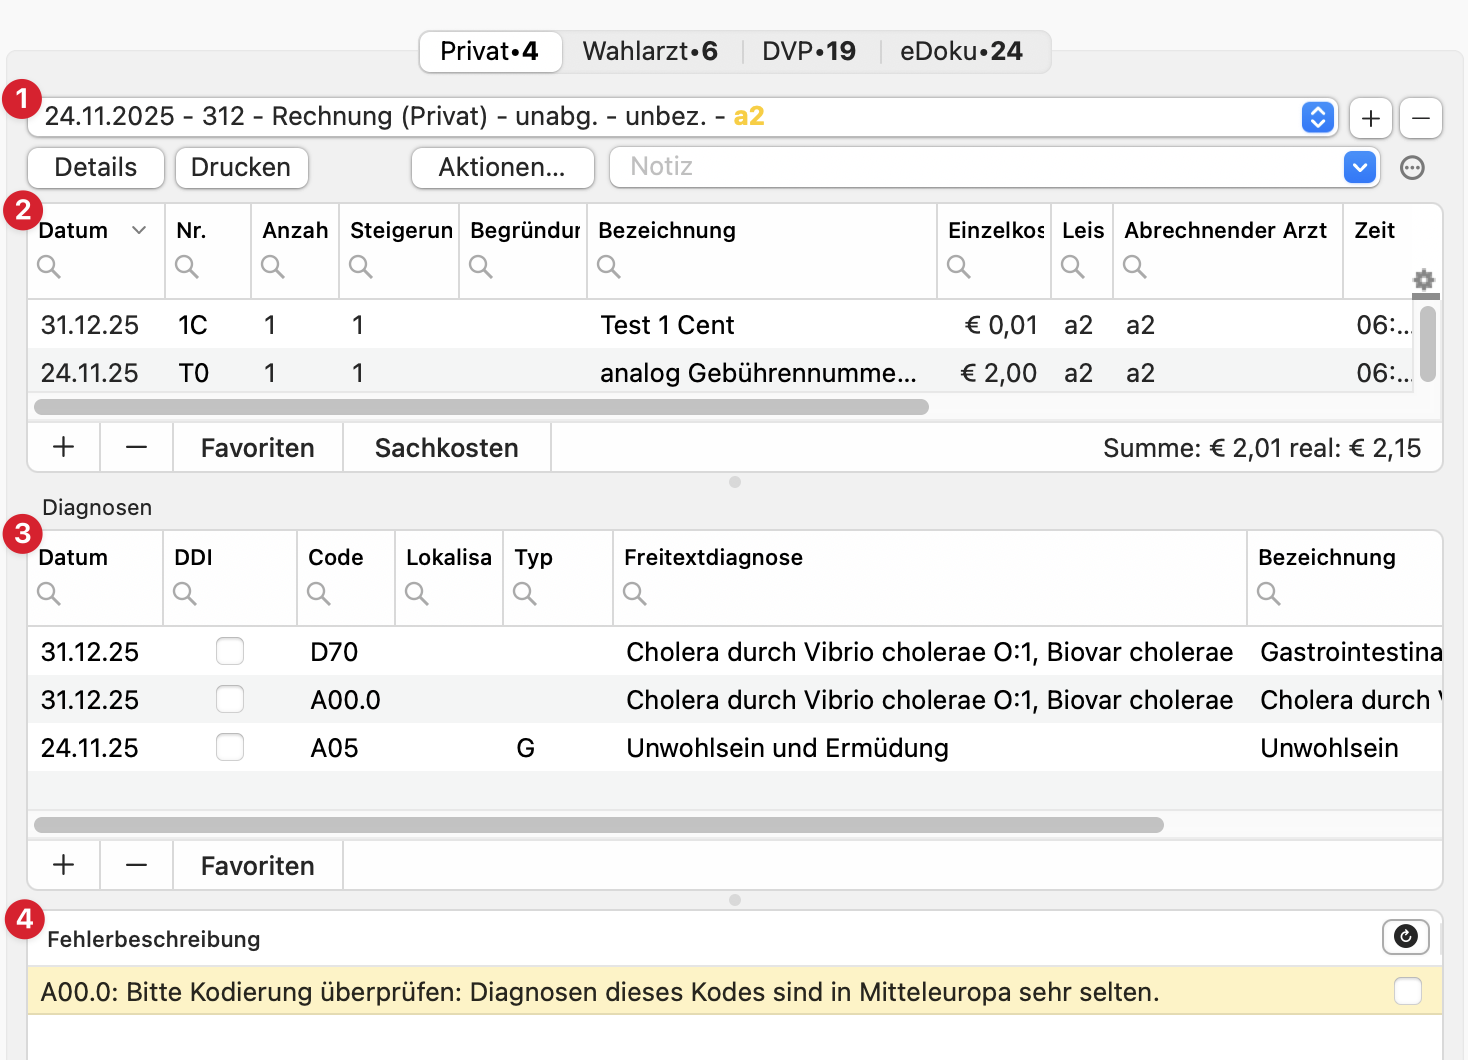Screen dimensions: 1468x1060
Task: Click the gear icon in the services table
Action: point(1424,280)
